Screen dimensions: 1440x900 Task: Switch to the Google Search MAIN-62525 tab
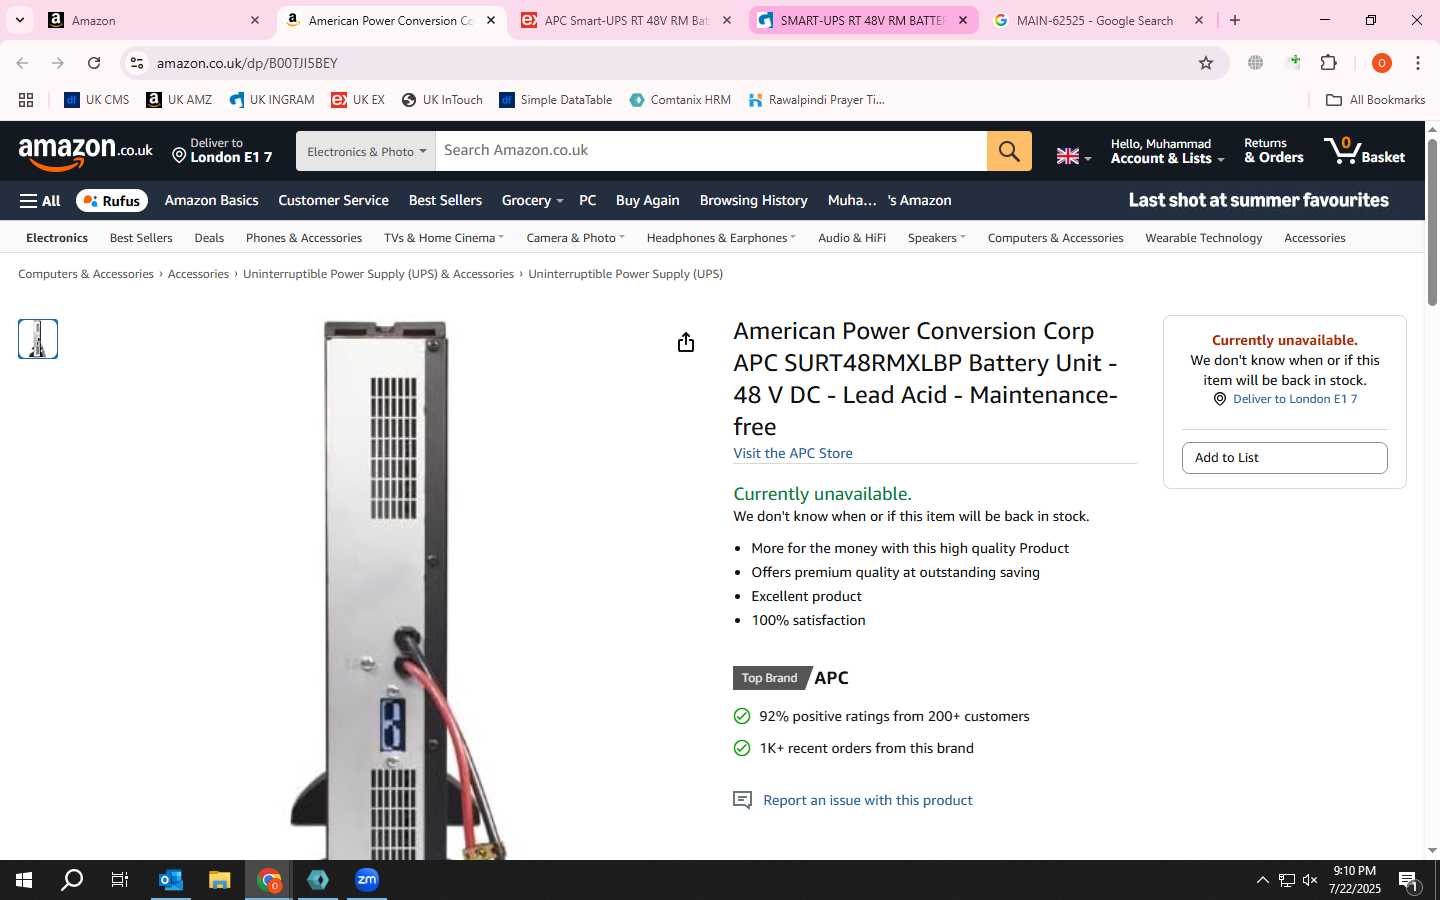[1095, 20]
